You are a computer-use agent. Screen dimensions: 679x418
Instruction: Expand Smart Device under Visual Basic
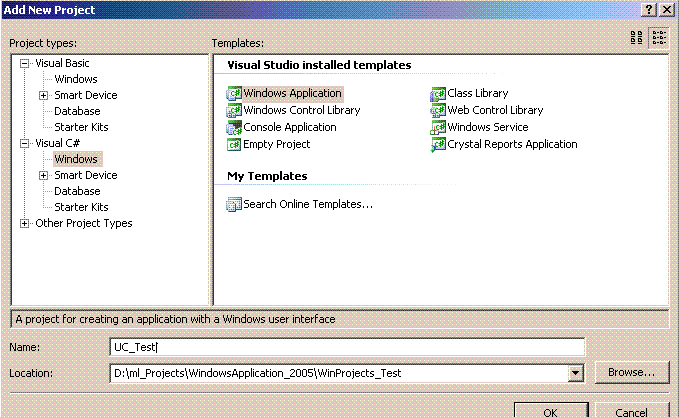tap(43, 95)
